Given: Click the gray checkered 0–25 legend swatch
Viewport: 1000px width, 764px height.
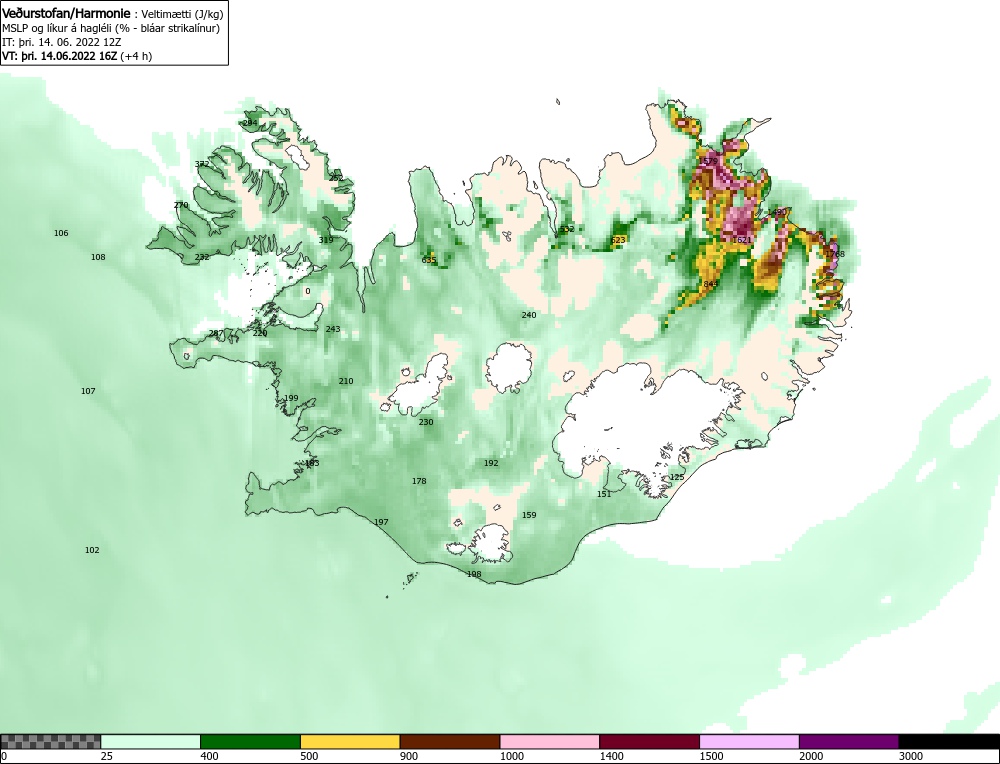Looking at the screenshot, I should pos(50,741).
